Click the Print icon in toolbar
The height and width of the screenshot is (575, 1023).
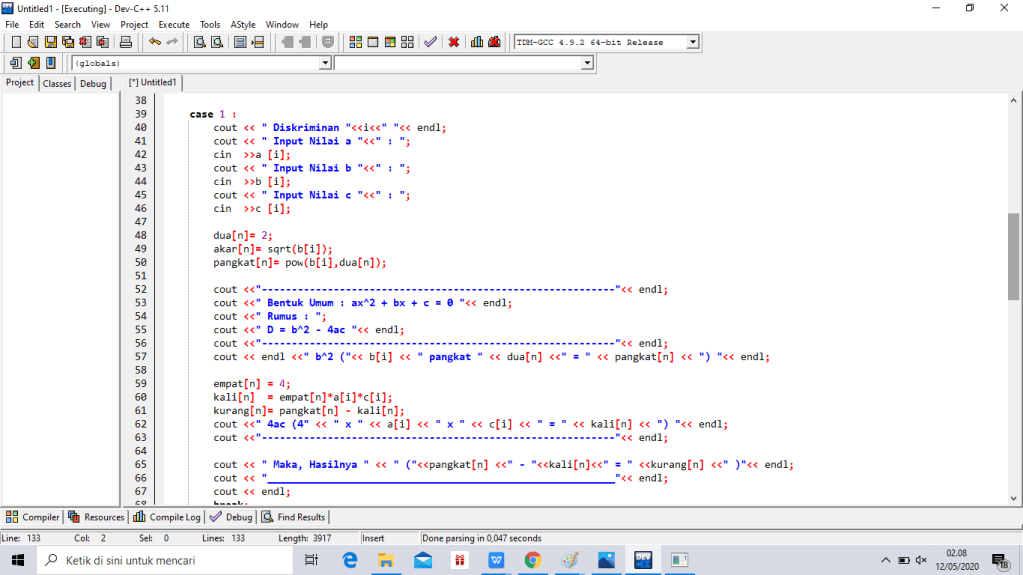[126, 42]
